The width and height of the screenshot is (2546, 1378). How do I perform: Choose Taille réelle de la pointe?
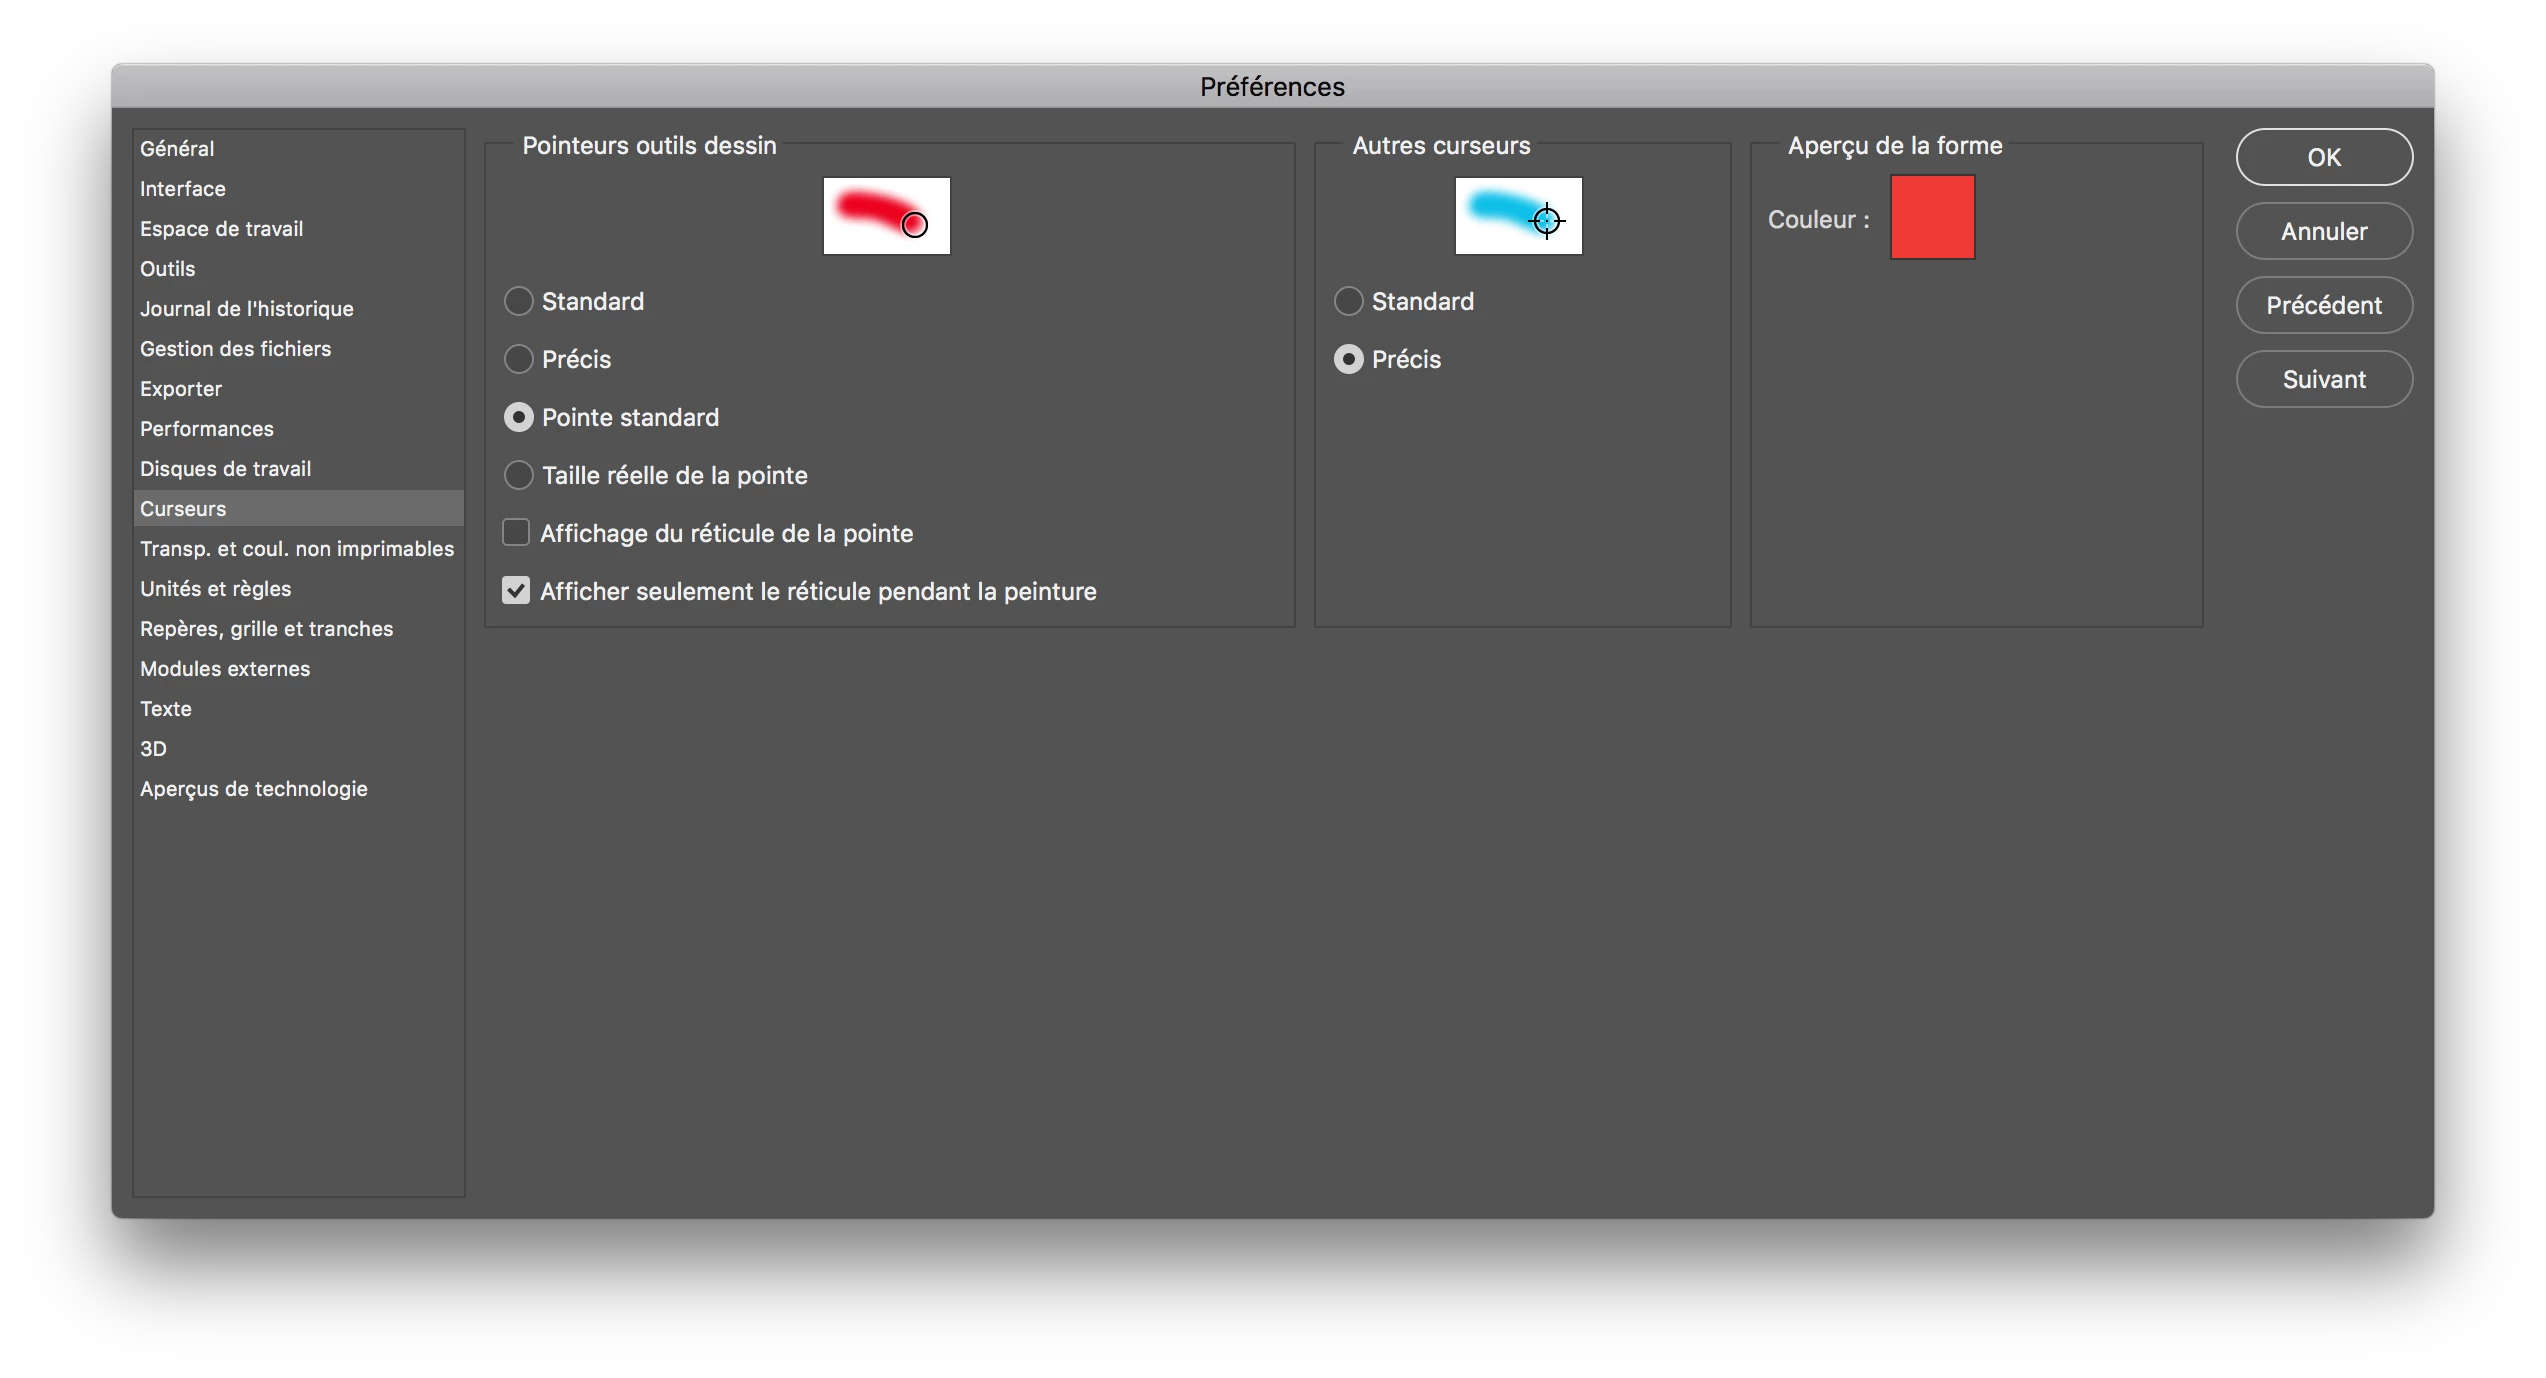(518, 475)
